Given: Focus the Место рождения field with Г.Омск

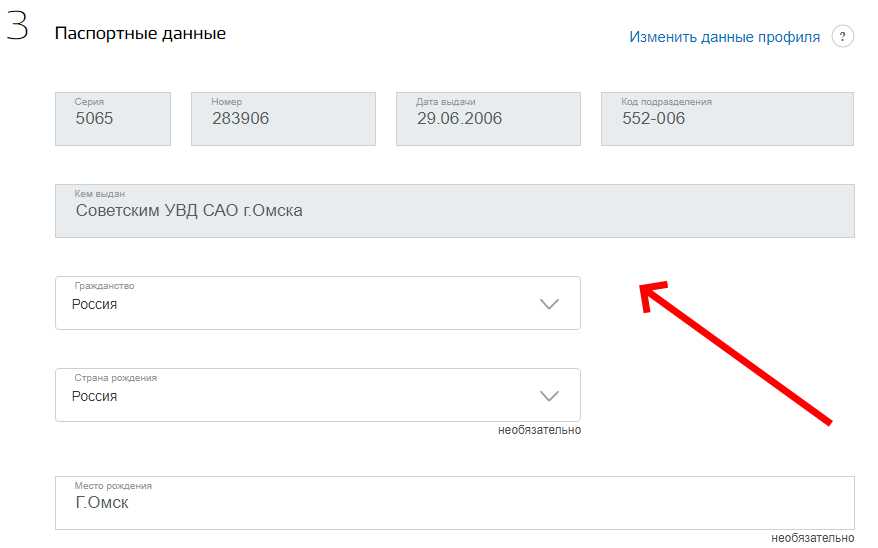Looking at the screenshot, I should (x=454, y=503).
